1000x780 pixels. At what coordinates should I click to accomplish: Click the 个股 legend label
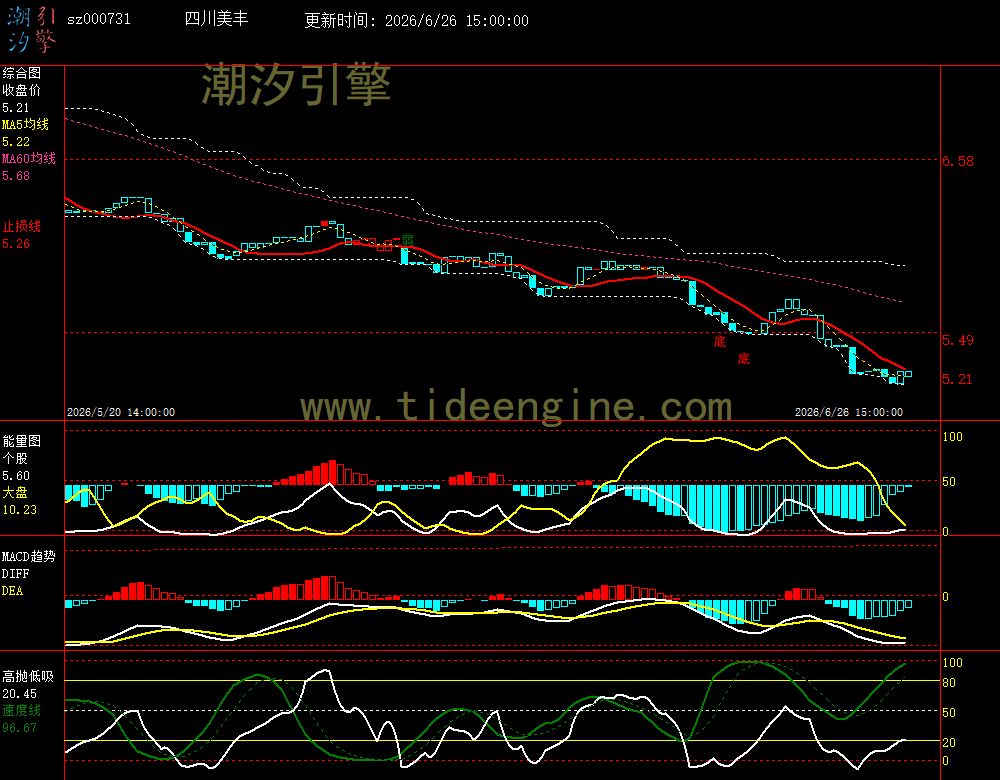pyautogui.click(x=15, y=458)
